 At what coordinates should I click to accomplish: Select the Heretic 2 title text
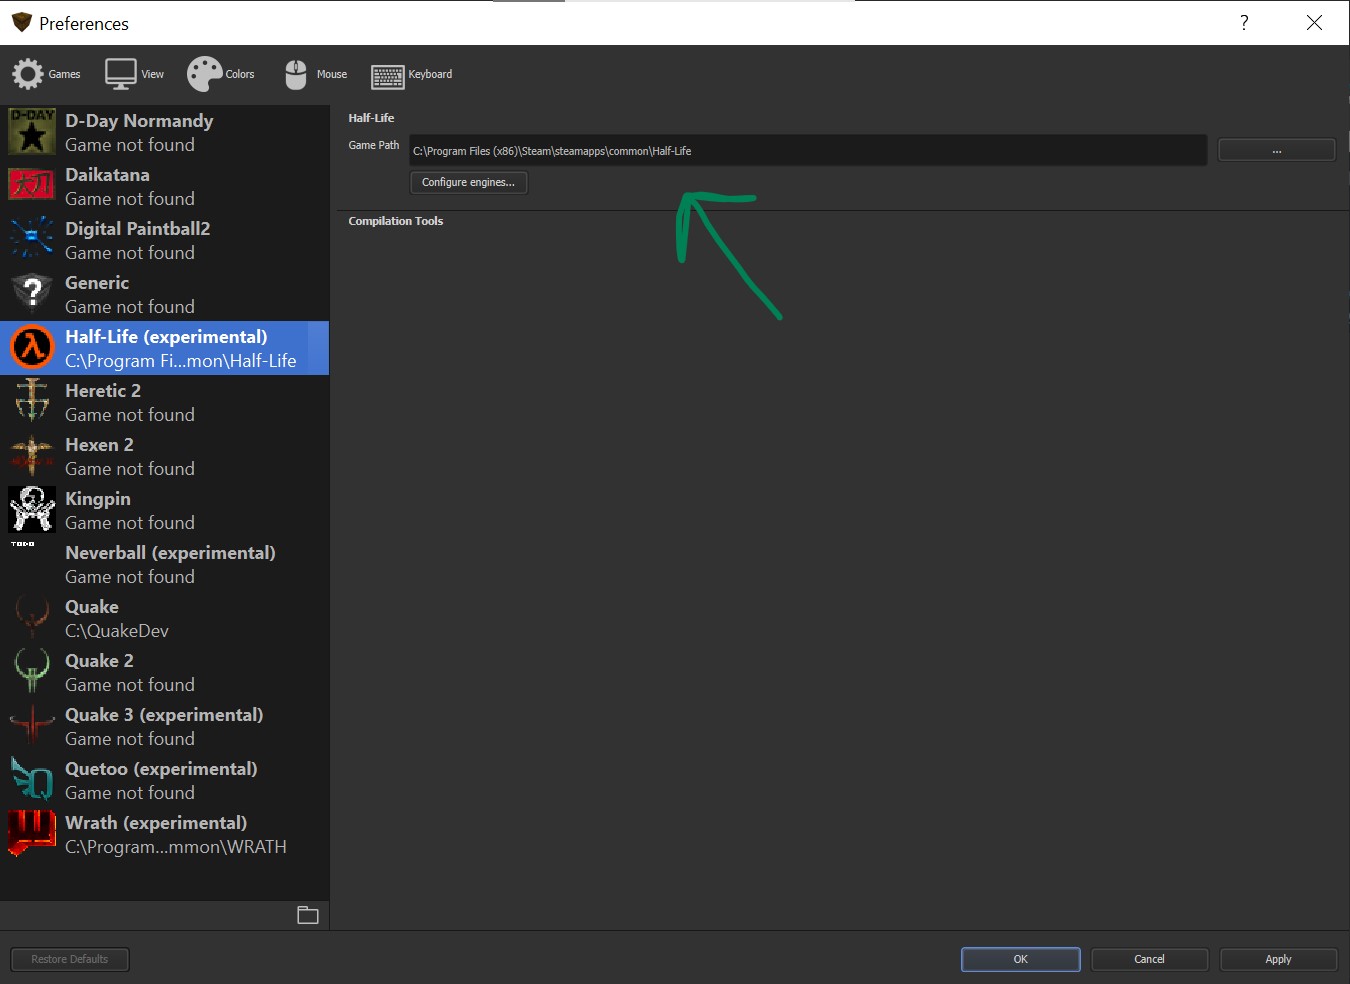click(x=103, y=391)
